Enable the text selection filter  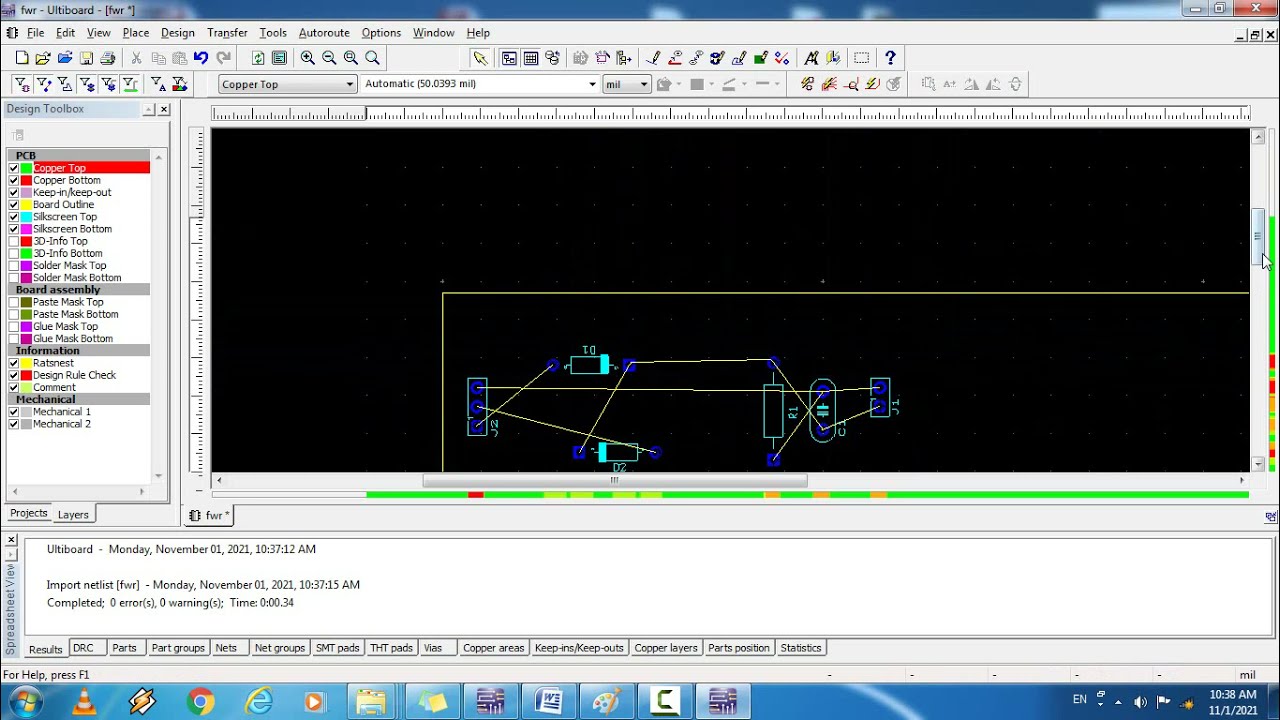158,84
